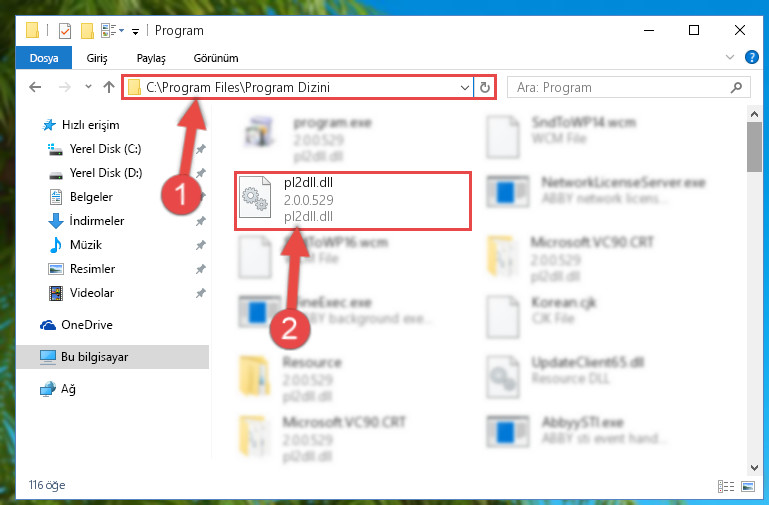Open the Videolar folder in sidebar

(81, 293)
